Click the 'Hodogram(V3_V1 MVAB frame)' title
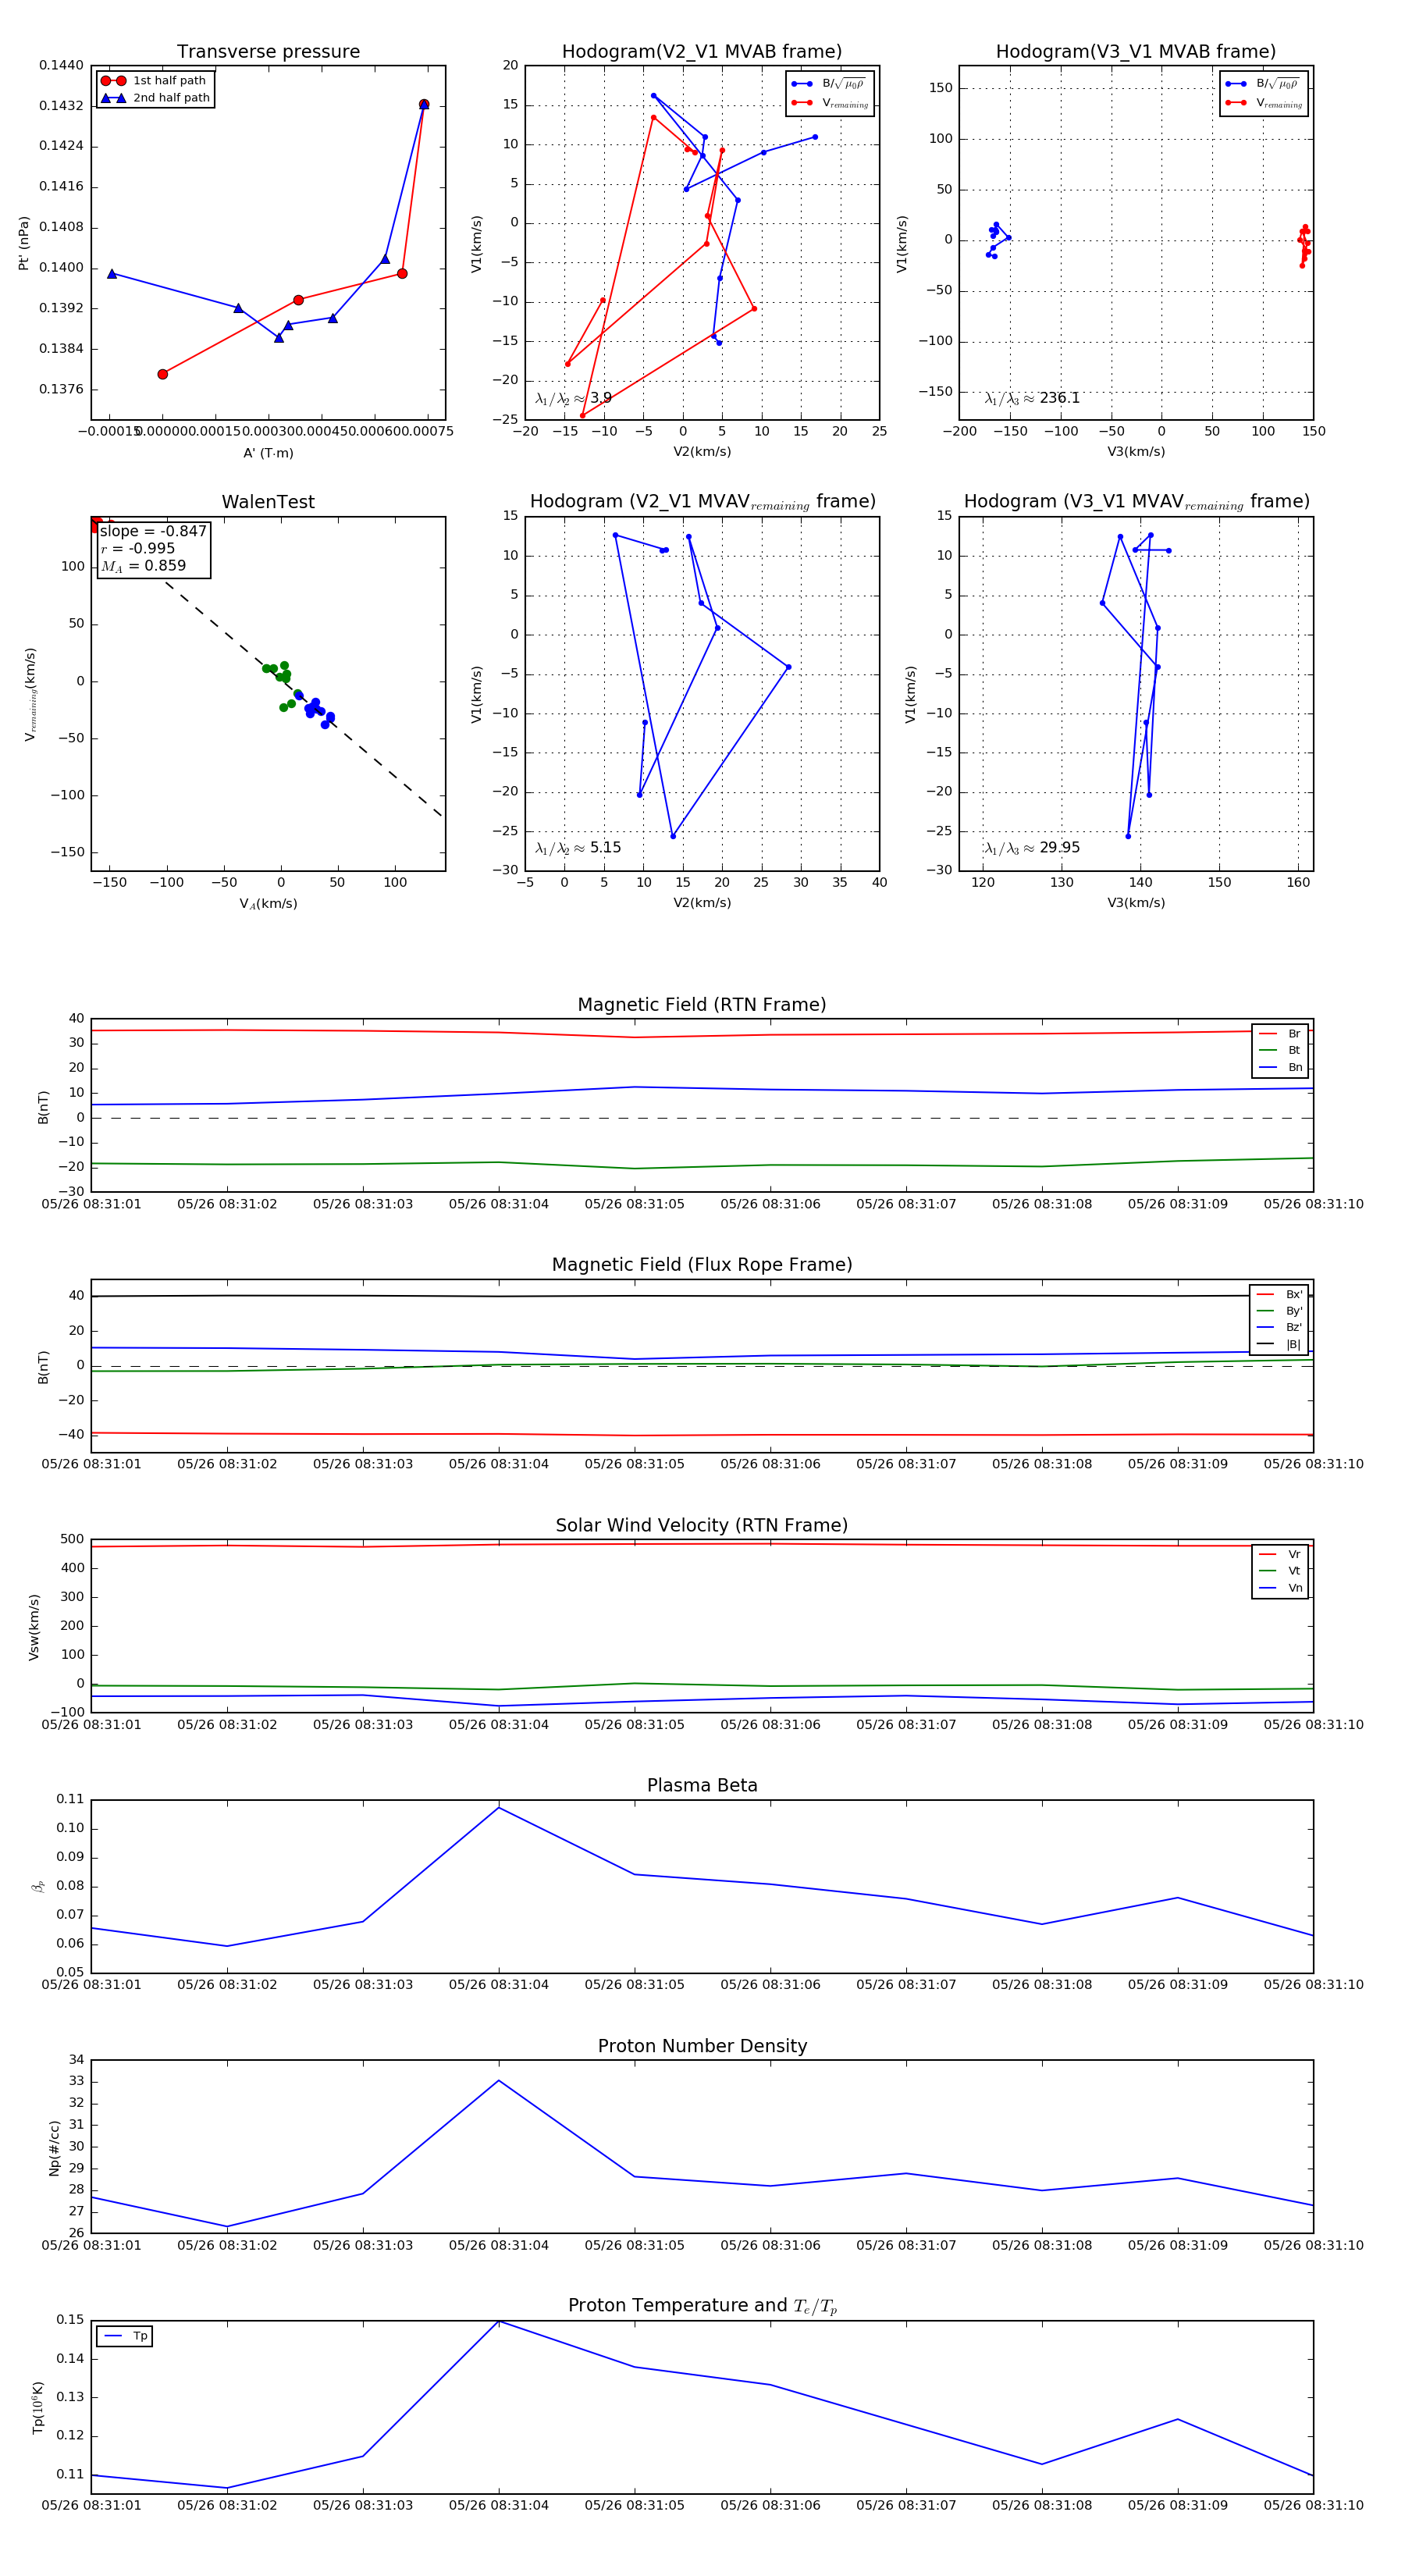 1136,52
